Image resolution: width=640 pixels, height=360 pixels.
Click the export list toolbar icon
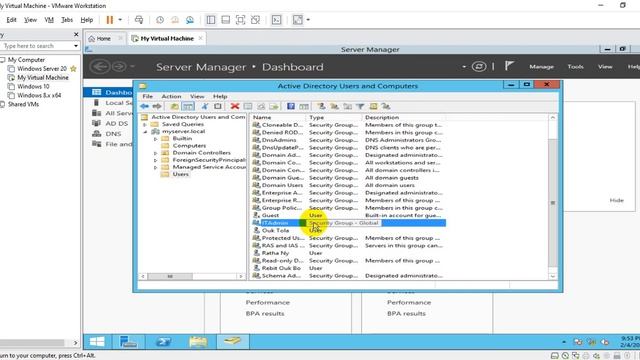[x=274, y=106]
